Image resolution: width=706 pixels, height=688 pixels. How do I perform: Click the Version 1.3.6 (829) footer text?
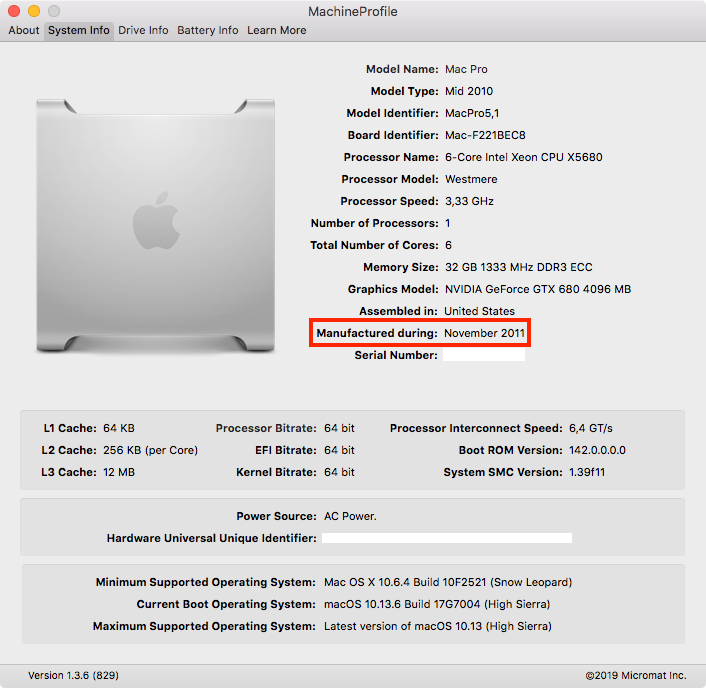coord(73,675)
